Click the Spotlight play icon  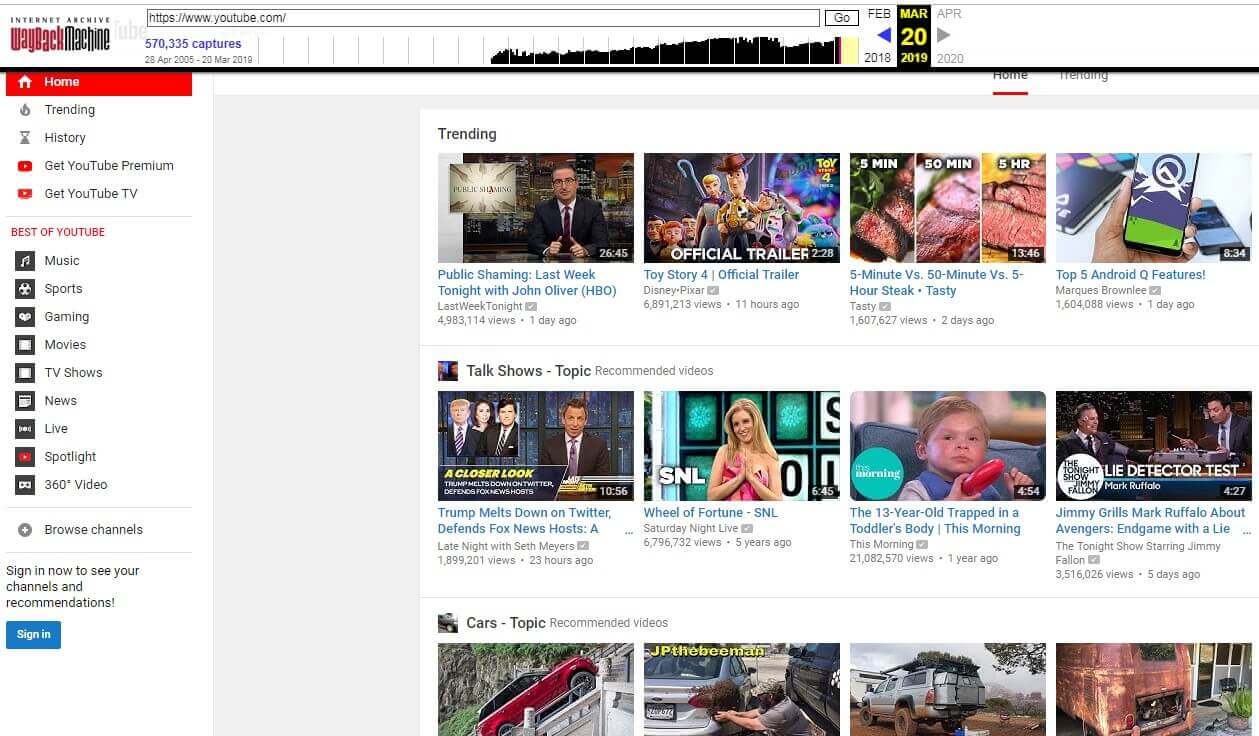(x=25, y=457)
